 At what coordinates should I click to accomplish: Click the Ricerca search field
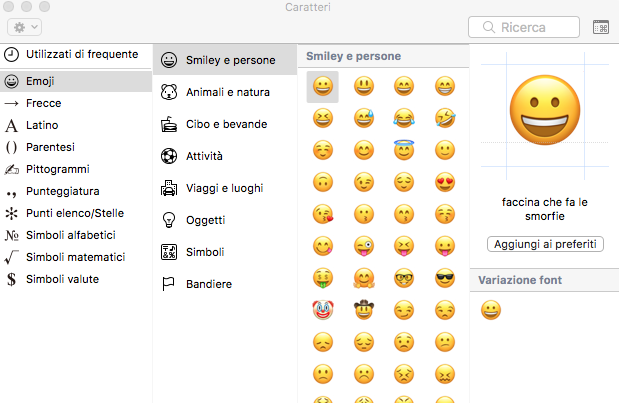[x=524, y=27]
